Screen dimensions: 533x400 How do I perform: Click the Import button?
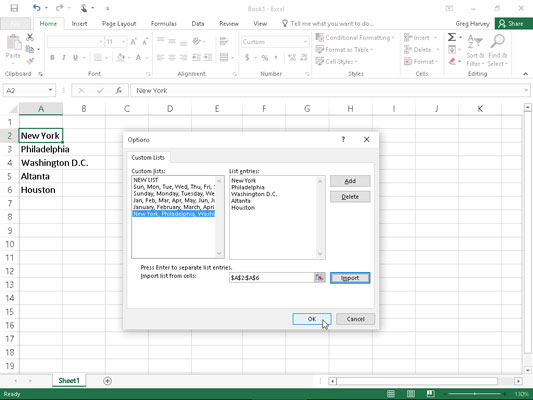click(350, 278)
